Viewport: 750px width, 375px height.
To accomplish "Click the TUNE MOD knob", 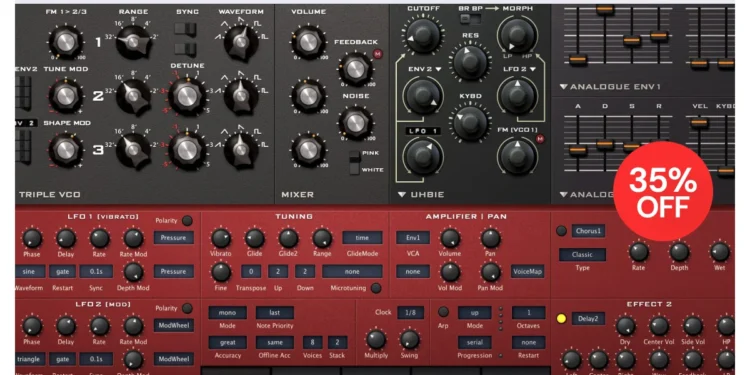I will pyautogui.click(x=65, y=96).
